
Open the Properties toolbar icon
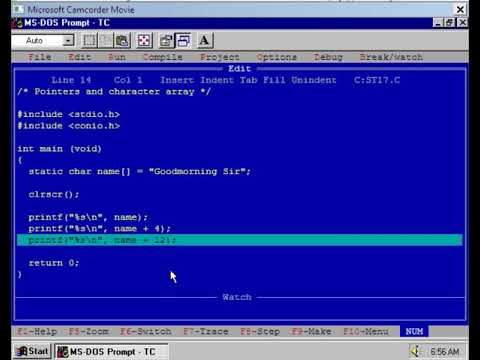[166, 41]
